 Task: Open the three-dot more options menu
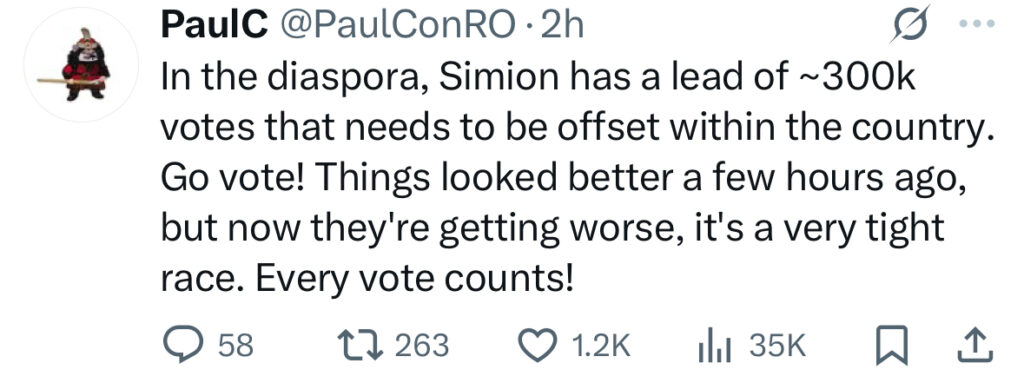[978, 24]
